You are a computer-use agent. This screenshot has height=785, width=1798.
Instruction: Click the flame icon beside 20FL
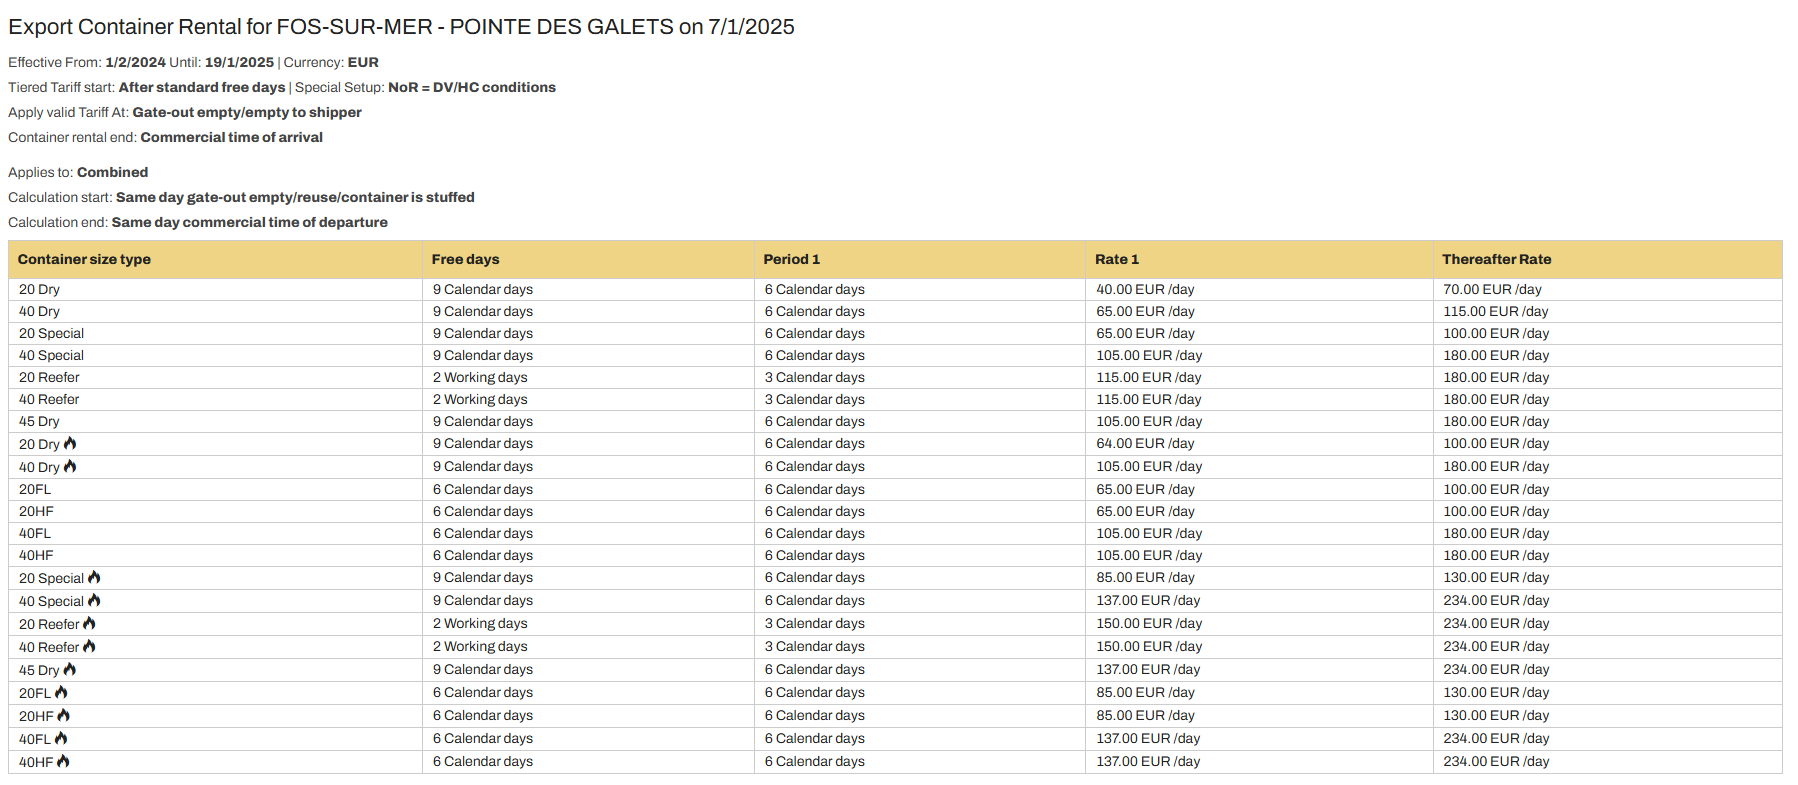[x=61, y=692]
